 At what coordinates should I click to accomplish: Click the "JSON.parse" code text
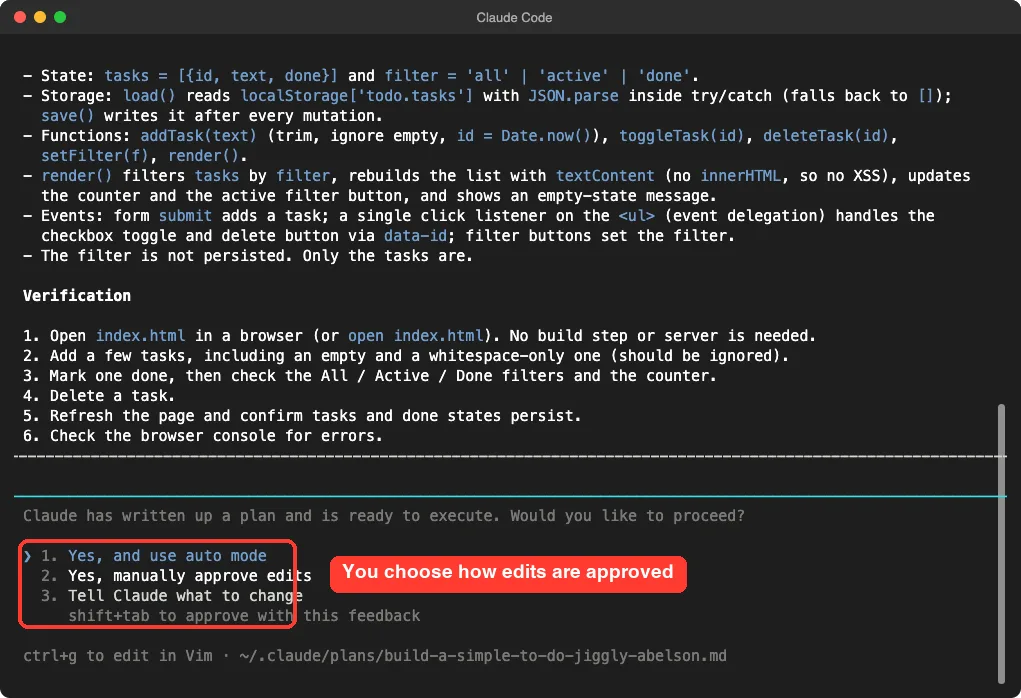click(573, 96)
